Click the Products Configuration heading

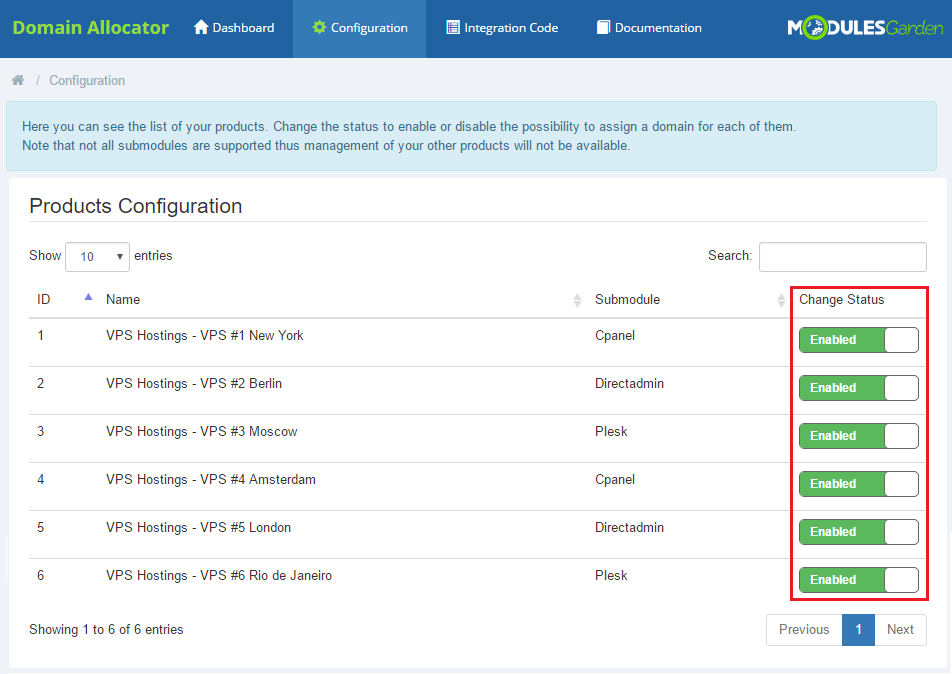(x=135, y=206)
